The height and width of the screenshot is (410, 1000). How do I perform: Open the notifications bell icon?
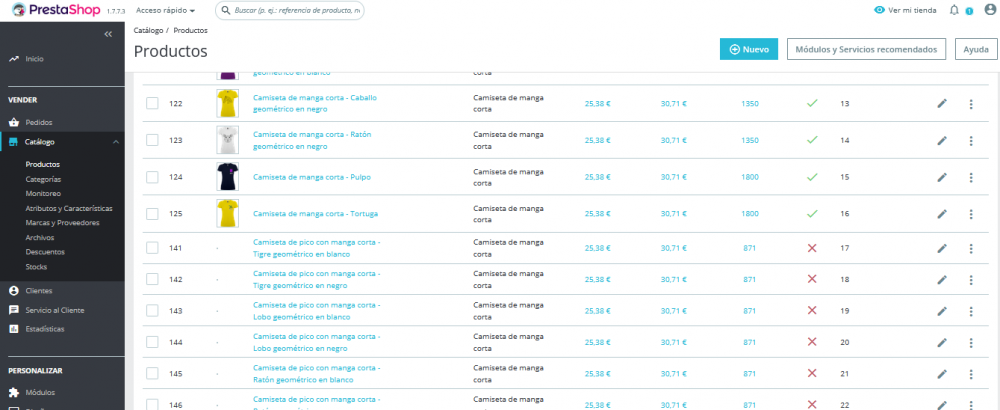pyautogui.click(x=954, y=10)
